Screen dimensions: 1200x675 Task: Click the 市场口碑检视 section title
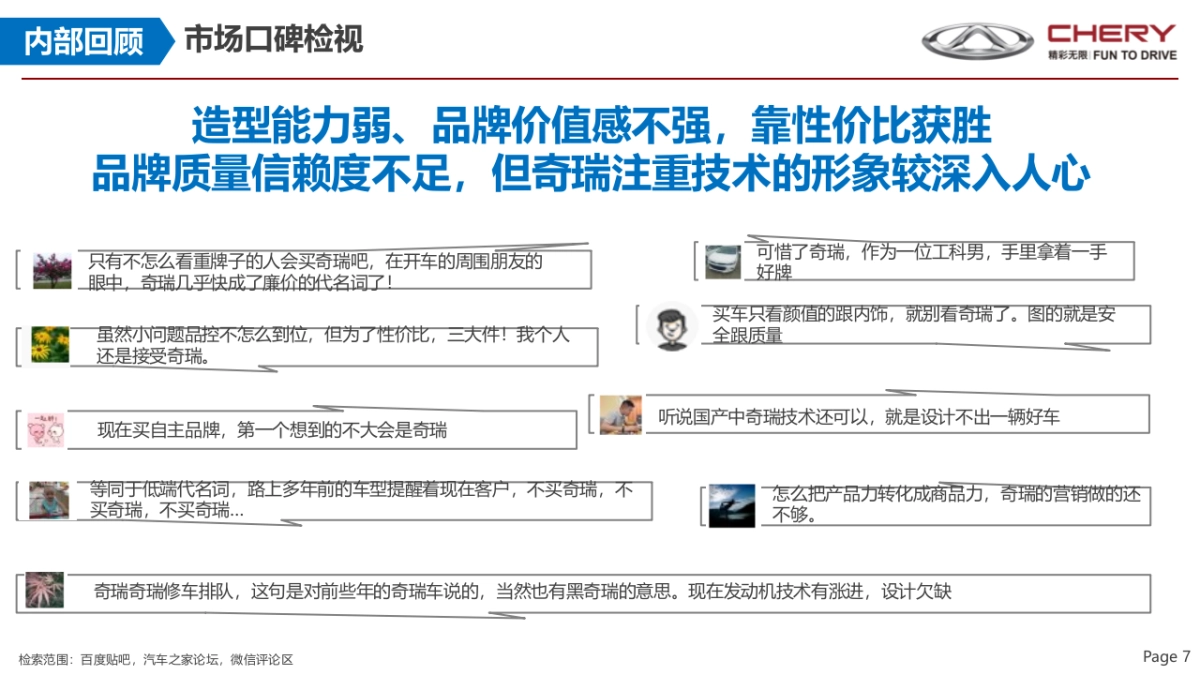pyautogui.click(x=272, y=40)
